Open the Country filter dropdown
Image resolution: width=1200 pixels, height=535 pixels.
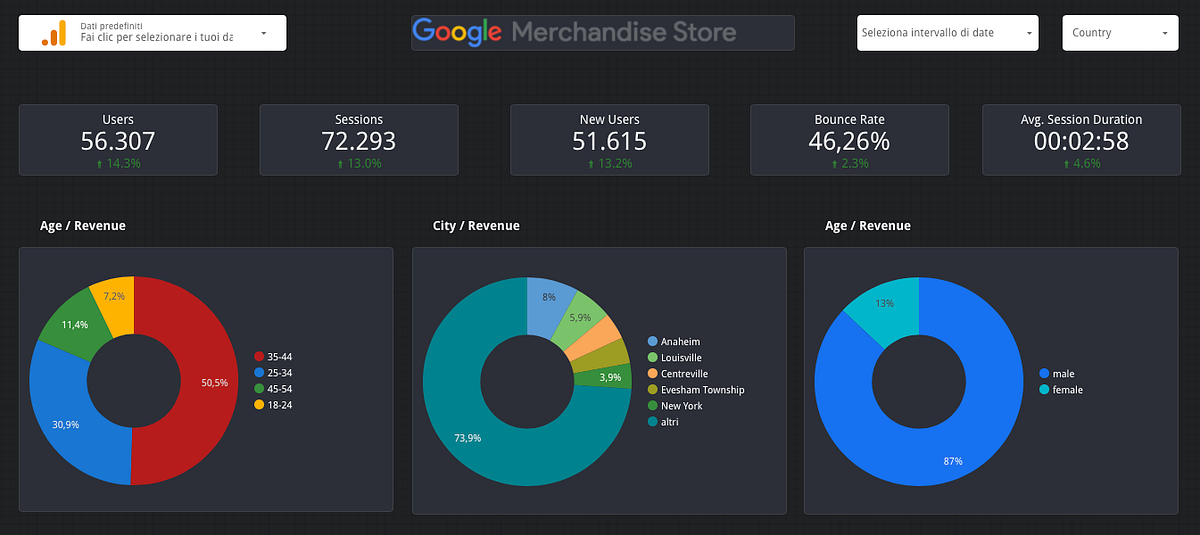pyautogui.click(x=1120, y=33)
